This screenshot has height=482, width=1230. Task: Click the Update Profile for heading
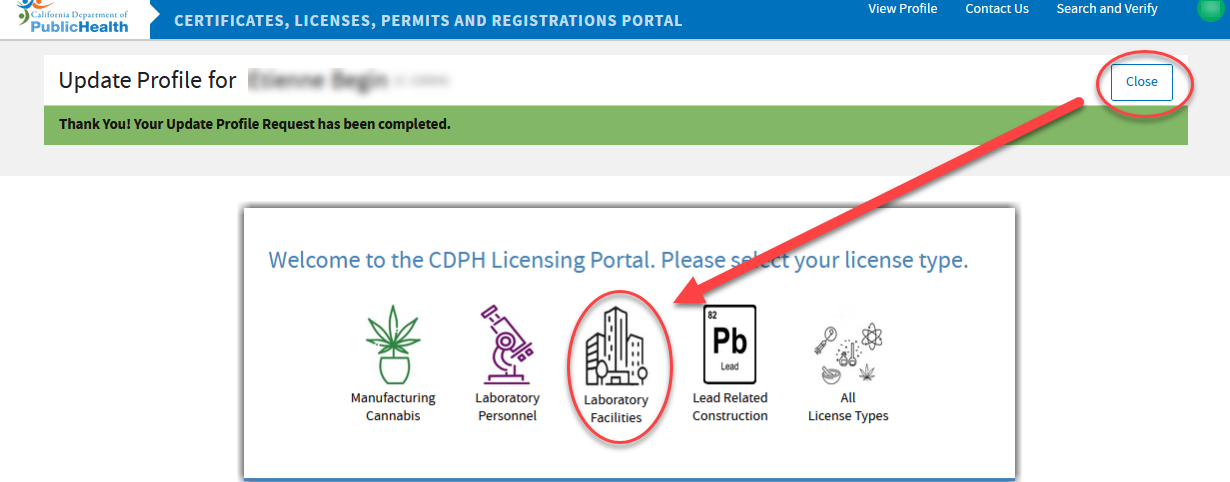coord(147,81)
